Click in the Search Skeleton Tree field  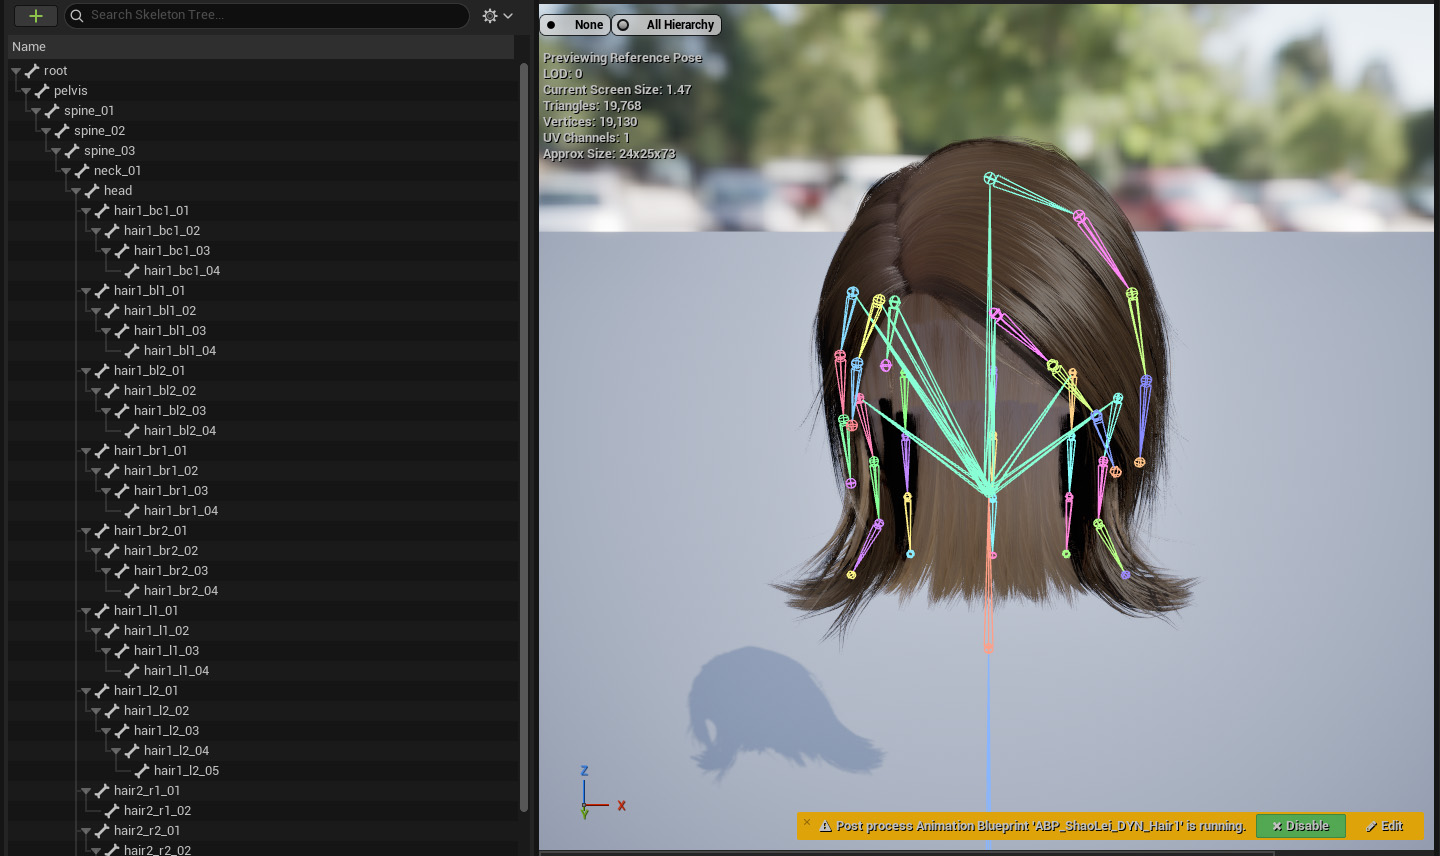click(x=270, y=15)
